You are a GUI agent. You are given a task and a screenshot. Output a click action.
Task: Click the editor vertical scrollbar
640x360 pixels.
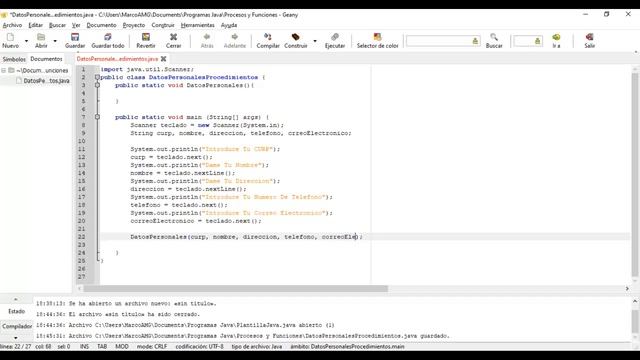[x=635, y=175]
